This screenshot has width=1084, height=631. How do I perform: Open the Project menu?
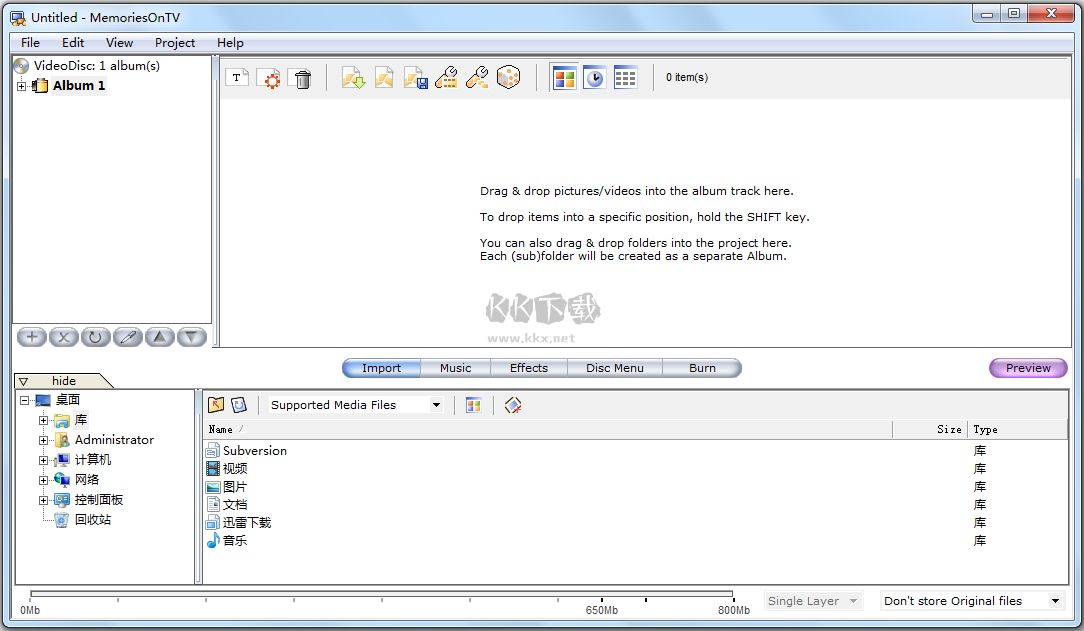click(175, 43)
